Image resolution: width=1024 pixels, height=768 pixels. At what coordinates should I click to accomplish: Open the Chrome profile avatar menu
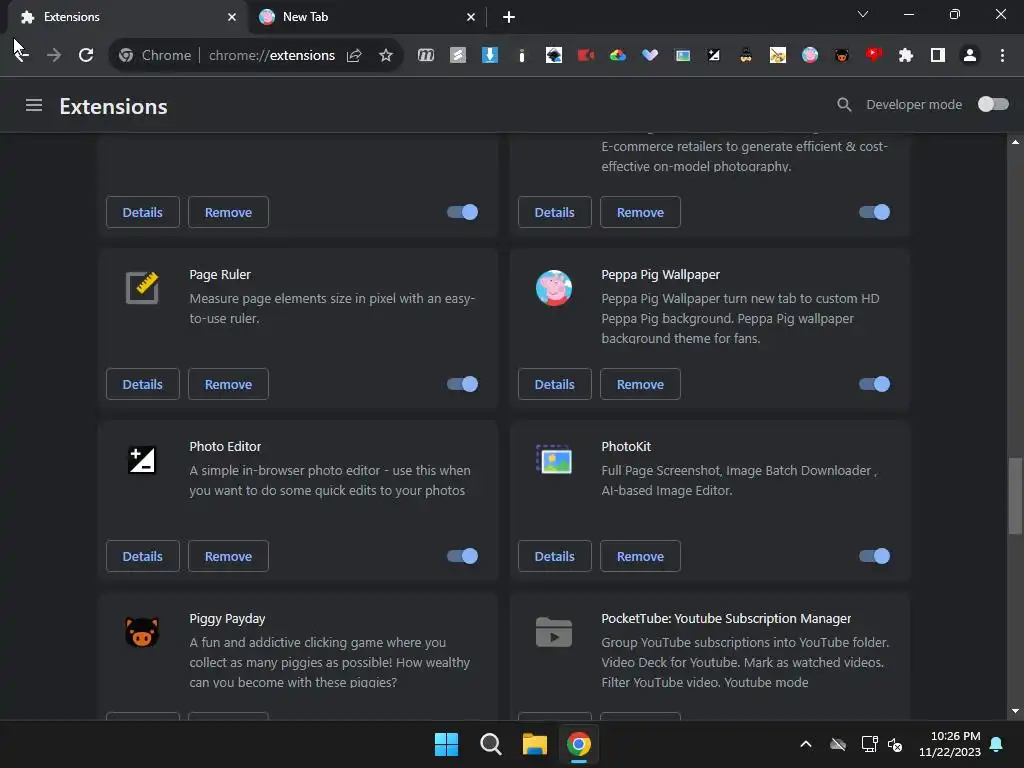tap(970, 56)
